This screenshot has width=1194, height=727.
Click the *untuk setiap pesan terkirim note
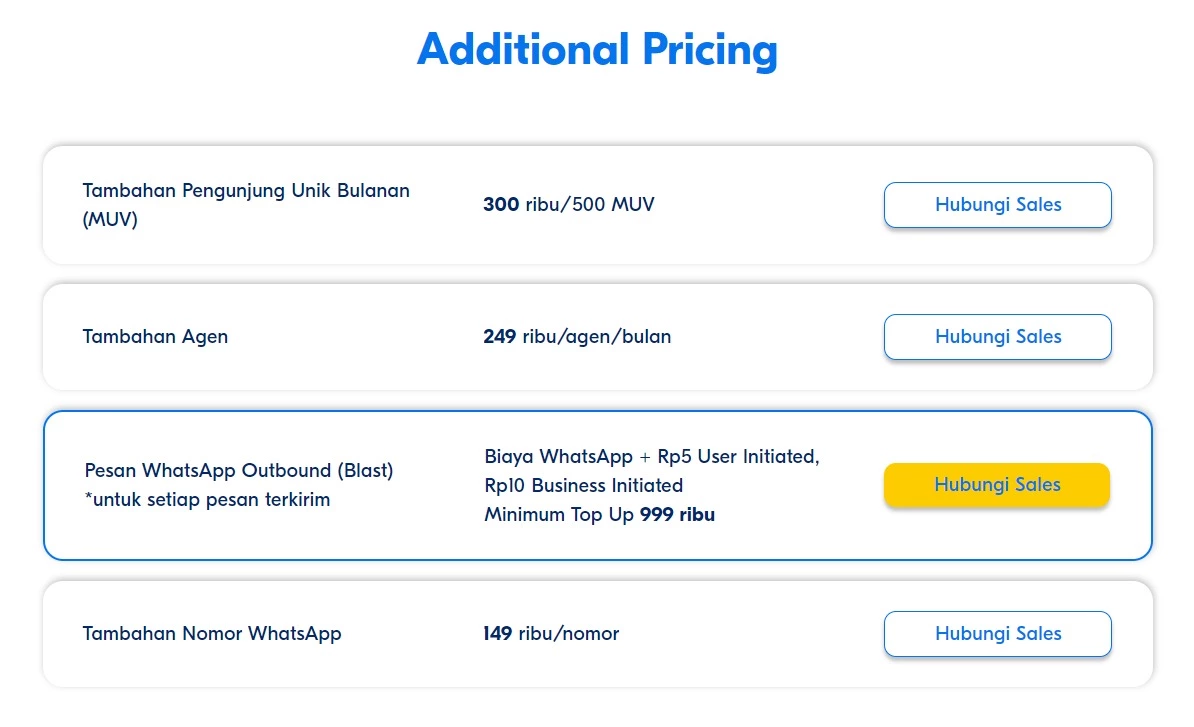point(207,499)
